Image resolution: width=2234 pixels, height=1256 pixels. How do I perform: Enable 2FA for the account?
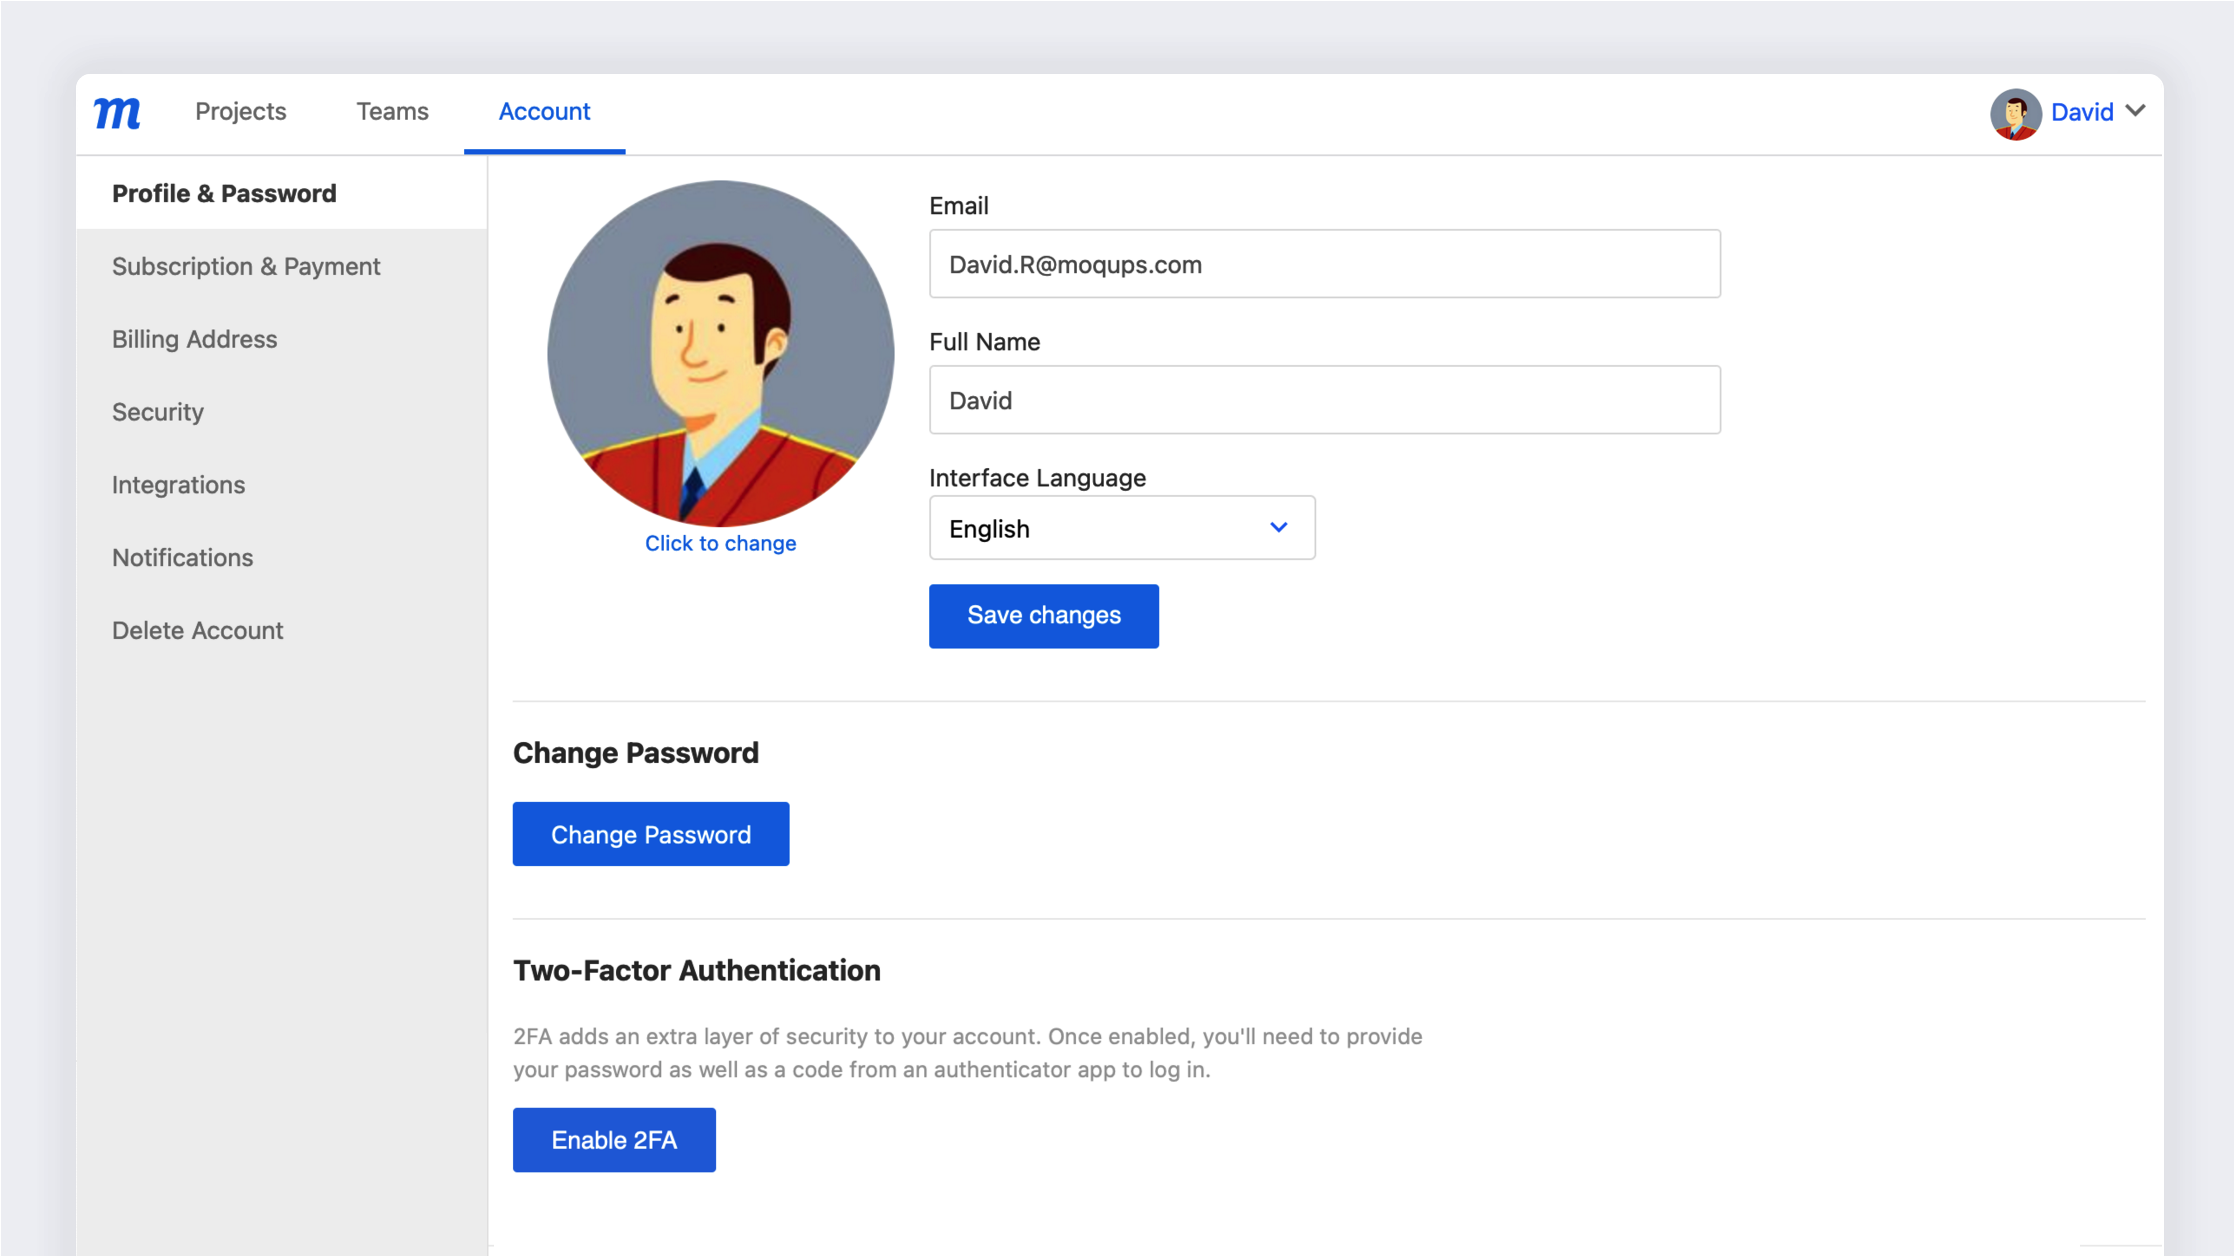tap(613, 1139)
